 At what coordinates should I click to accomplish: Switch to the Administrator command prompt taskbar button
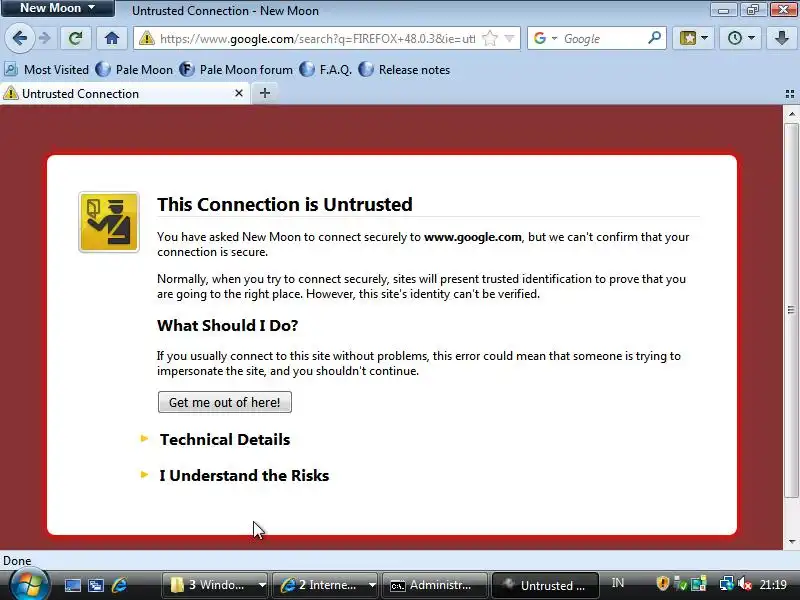coord(435,585)
